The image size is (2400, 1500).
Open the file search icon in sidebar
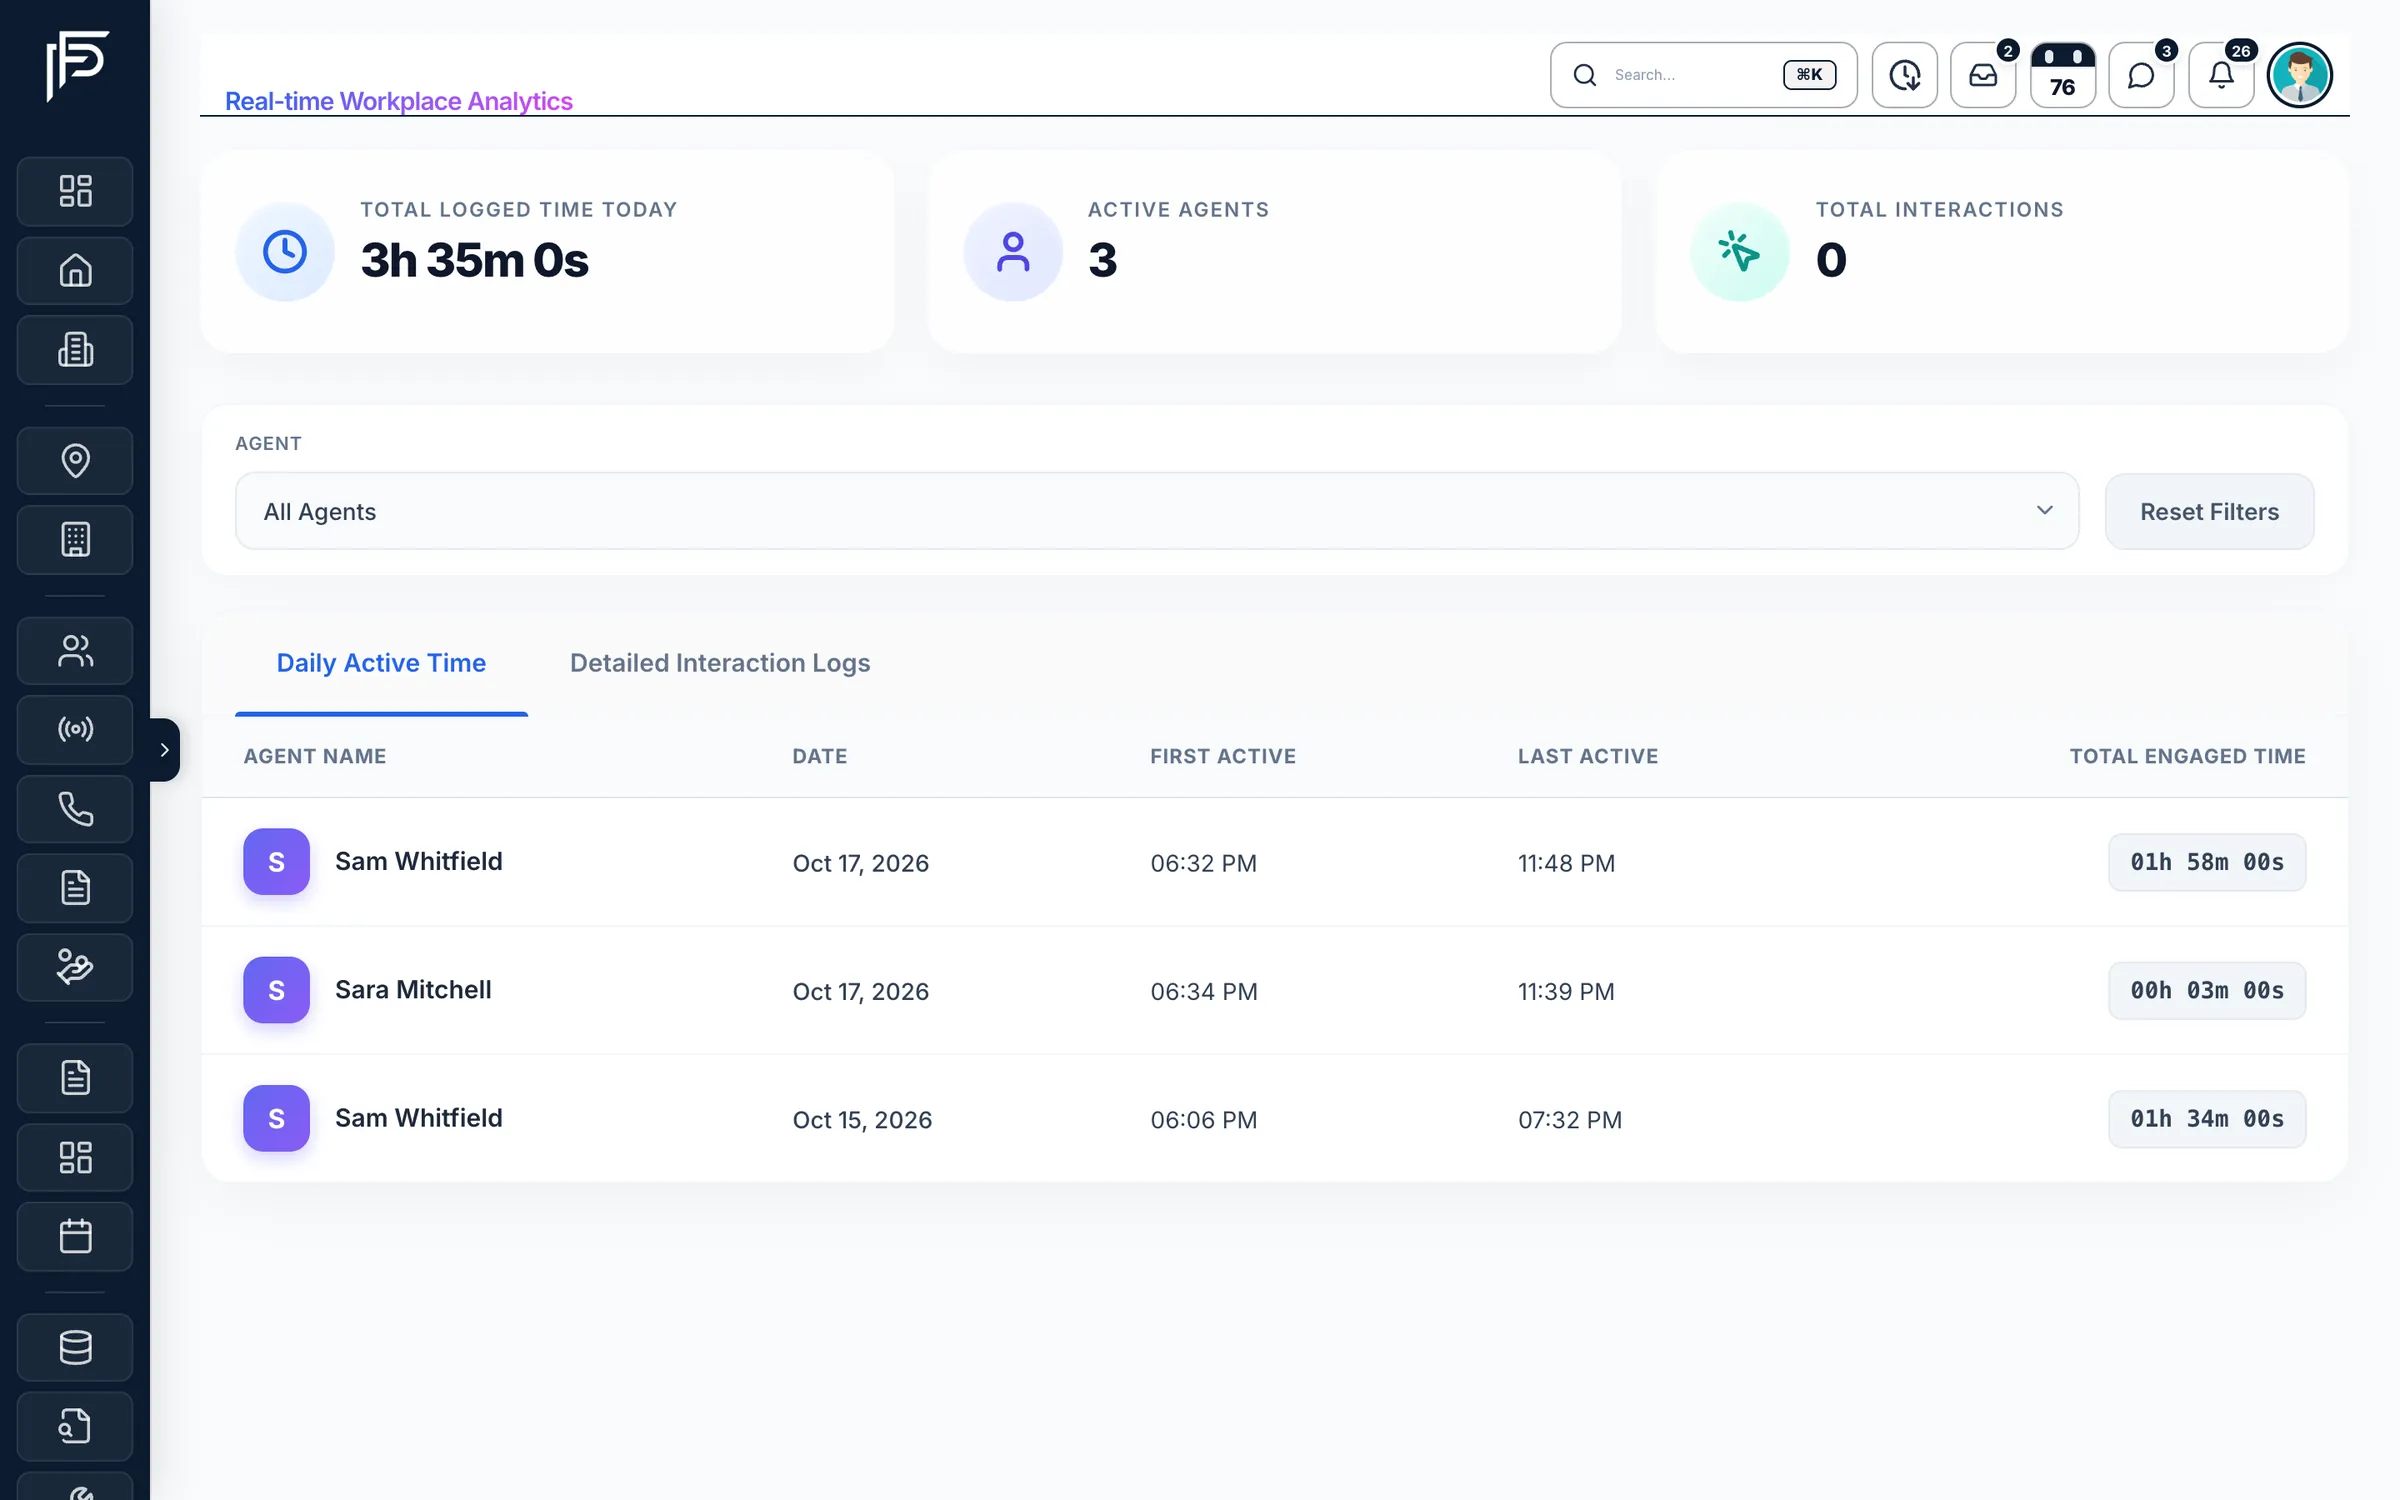(75, 1425)
